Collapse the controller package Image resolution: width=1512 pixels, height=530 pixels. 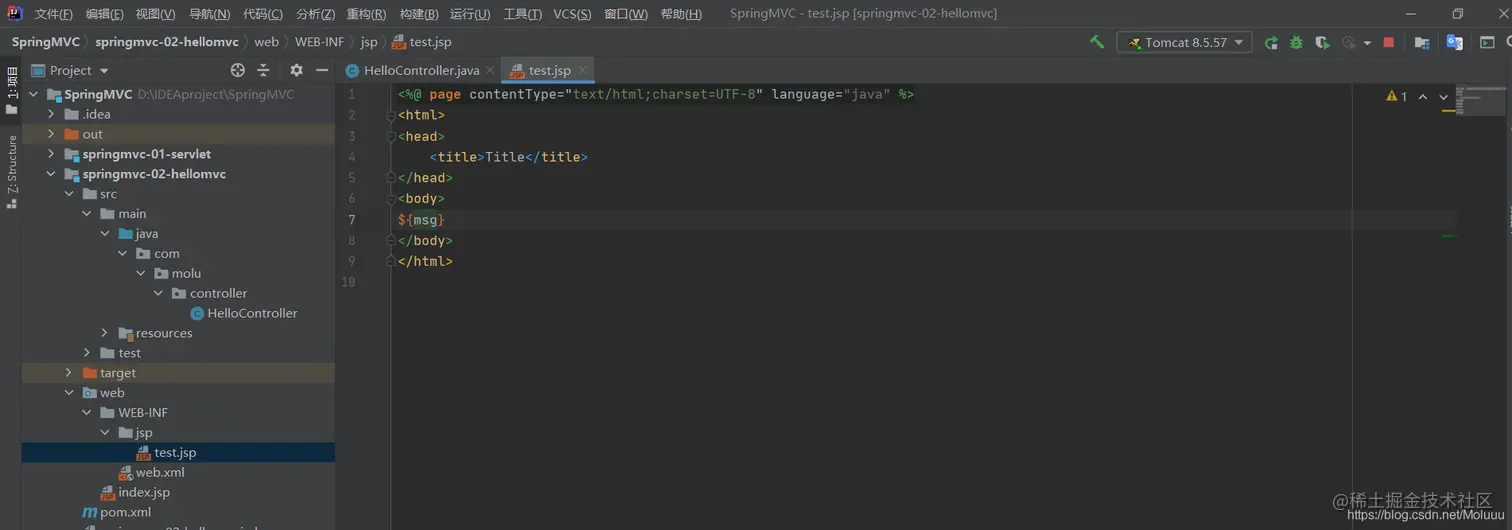pyautogui.click(x=158, y=293)
